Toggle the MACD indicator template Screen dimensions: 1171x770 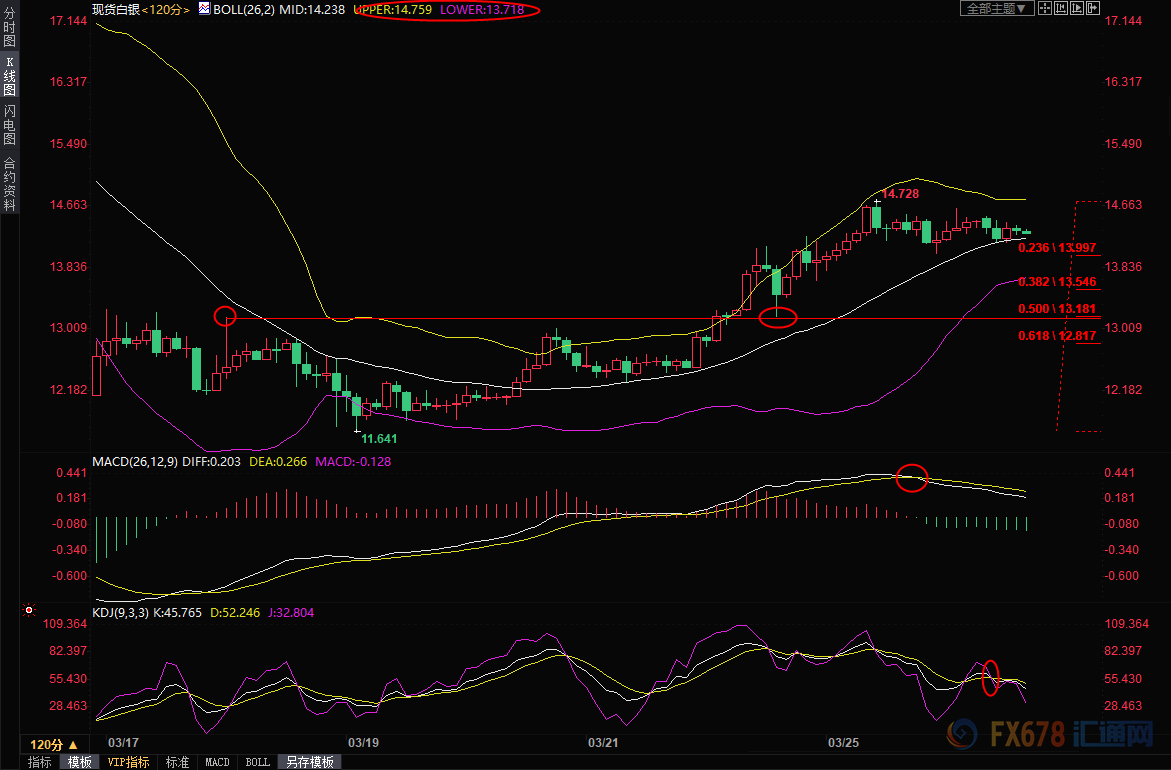(x=217, y=762)
